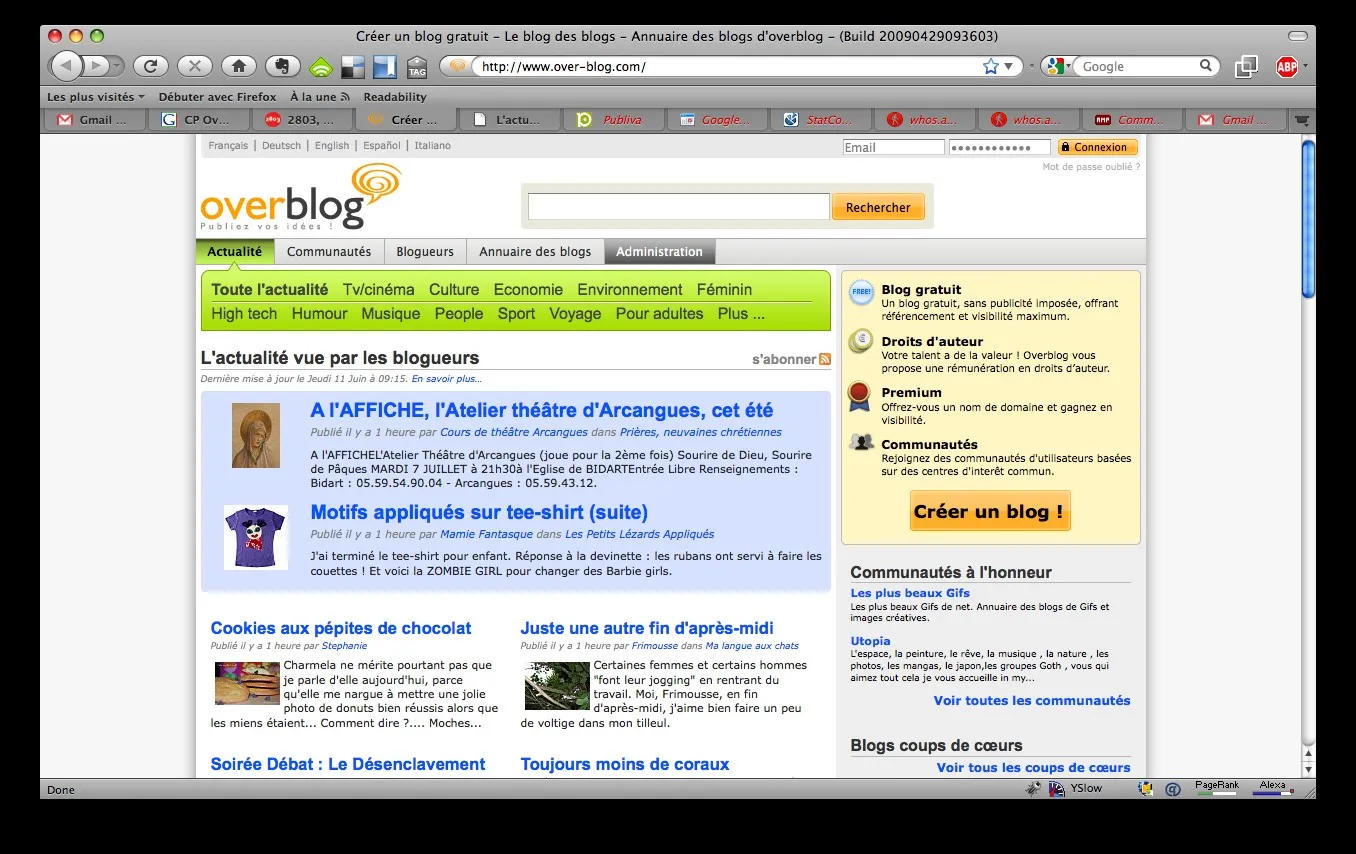Click the RSS icon next to s'abonner

coord(825,359)
